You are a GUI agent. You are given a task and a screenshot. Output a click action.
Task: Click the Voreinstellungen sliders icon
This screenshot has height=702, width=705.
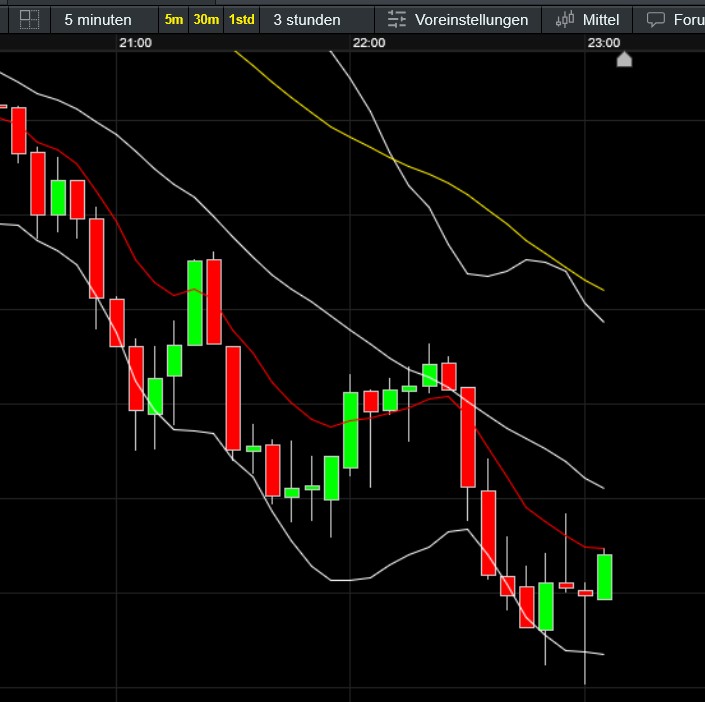[x=397, y=19]
